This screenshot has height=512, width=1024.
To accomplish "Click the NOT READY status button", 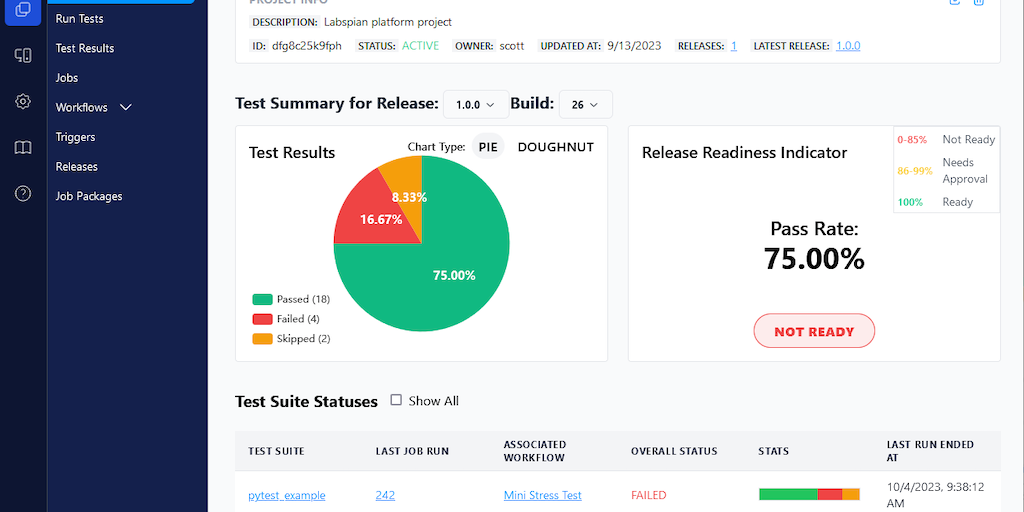I will click(x=814, y=331).
